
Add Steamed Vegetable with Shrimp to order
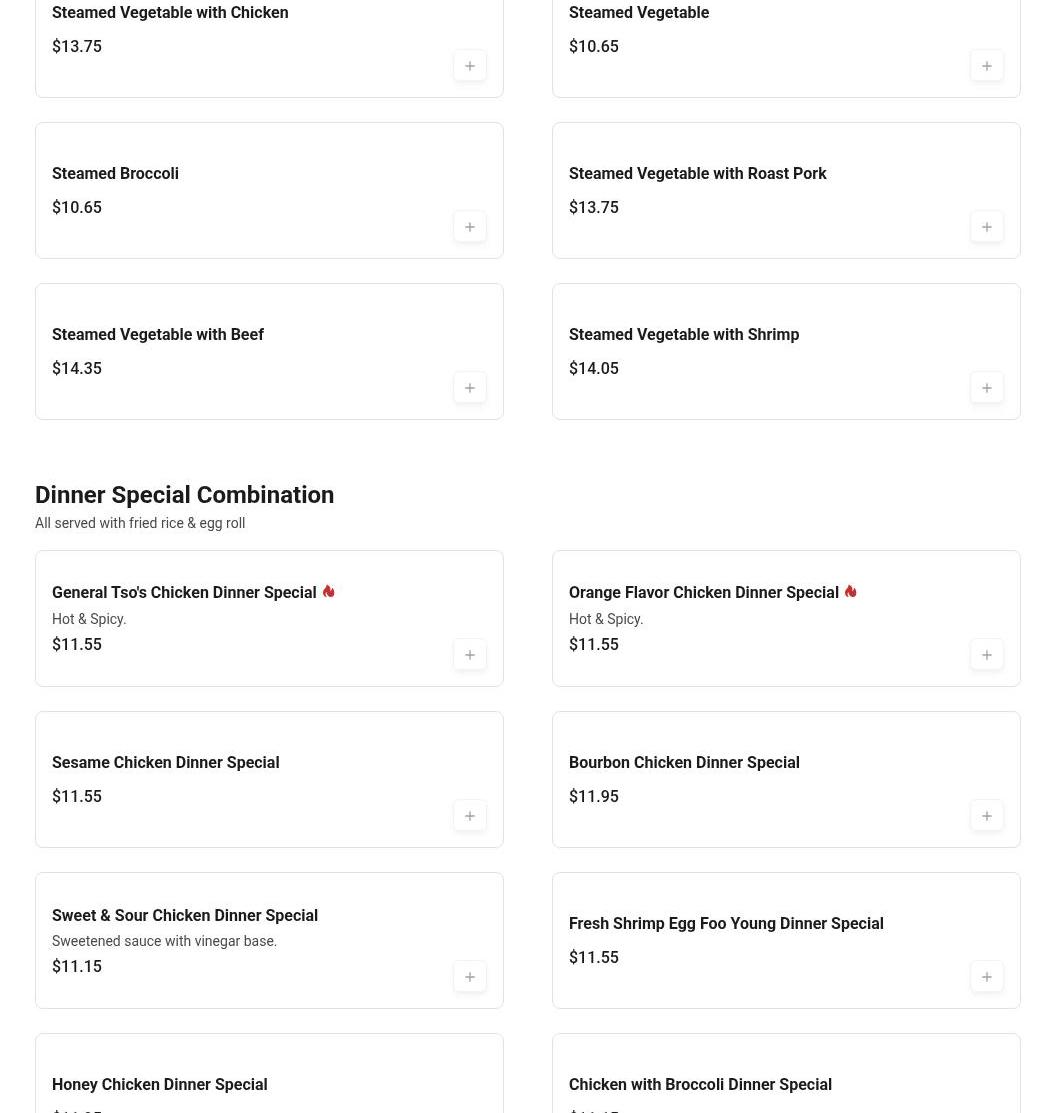click(987, 388)
